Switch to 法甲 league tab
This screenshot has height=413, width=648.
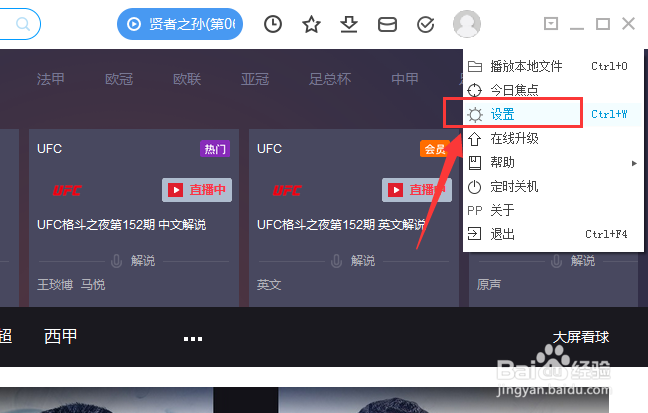tap(51, 79)
